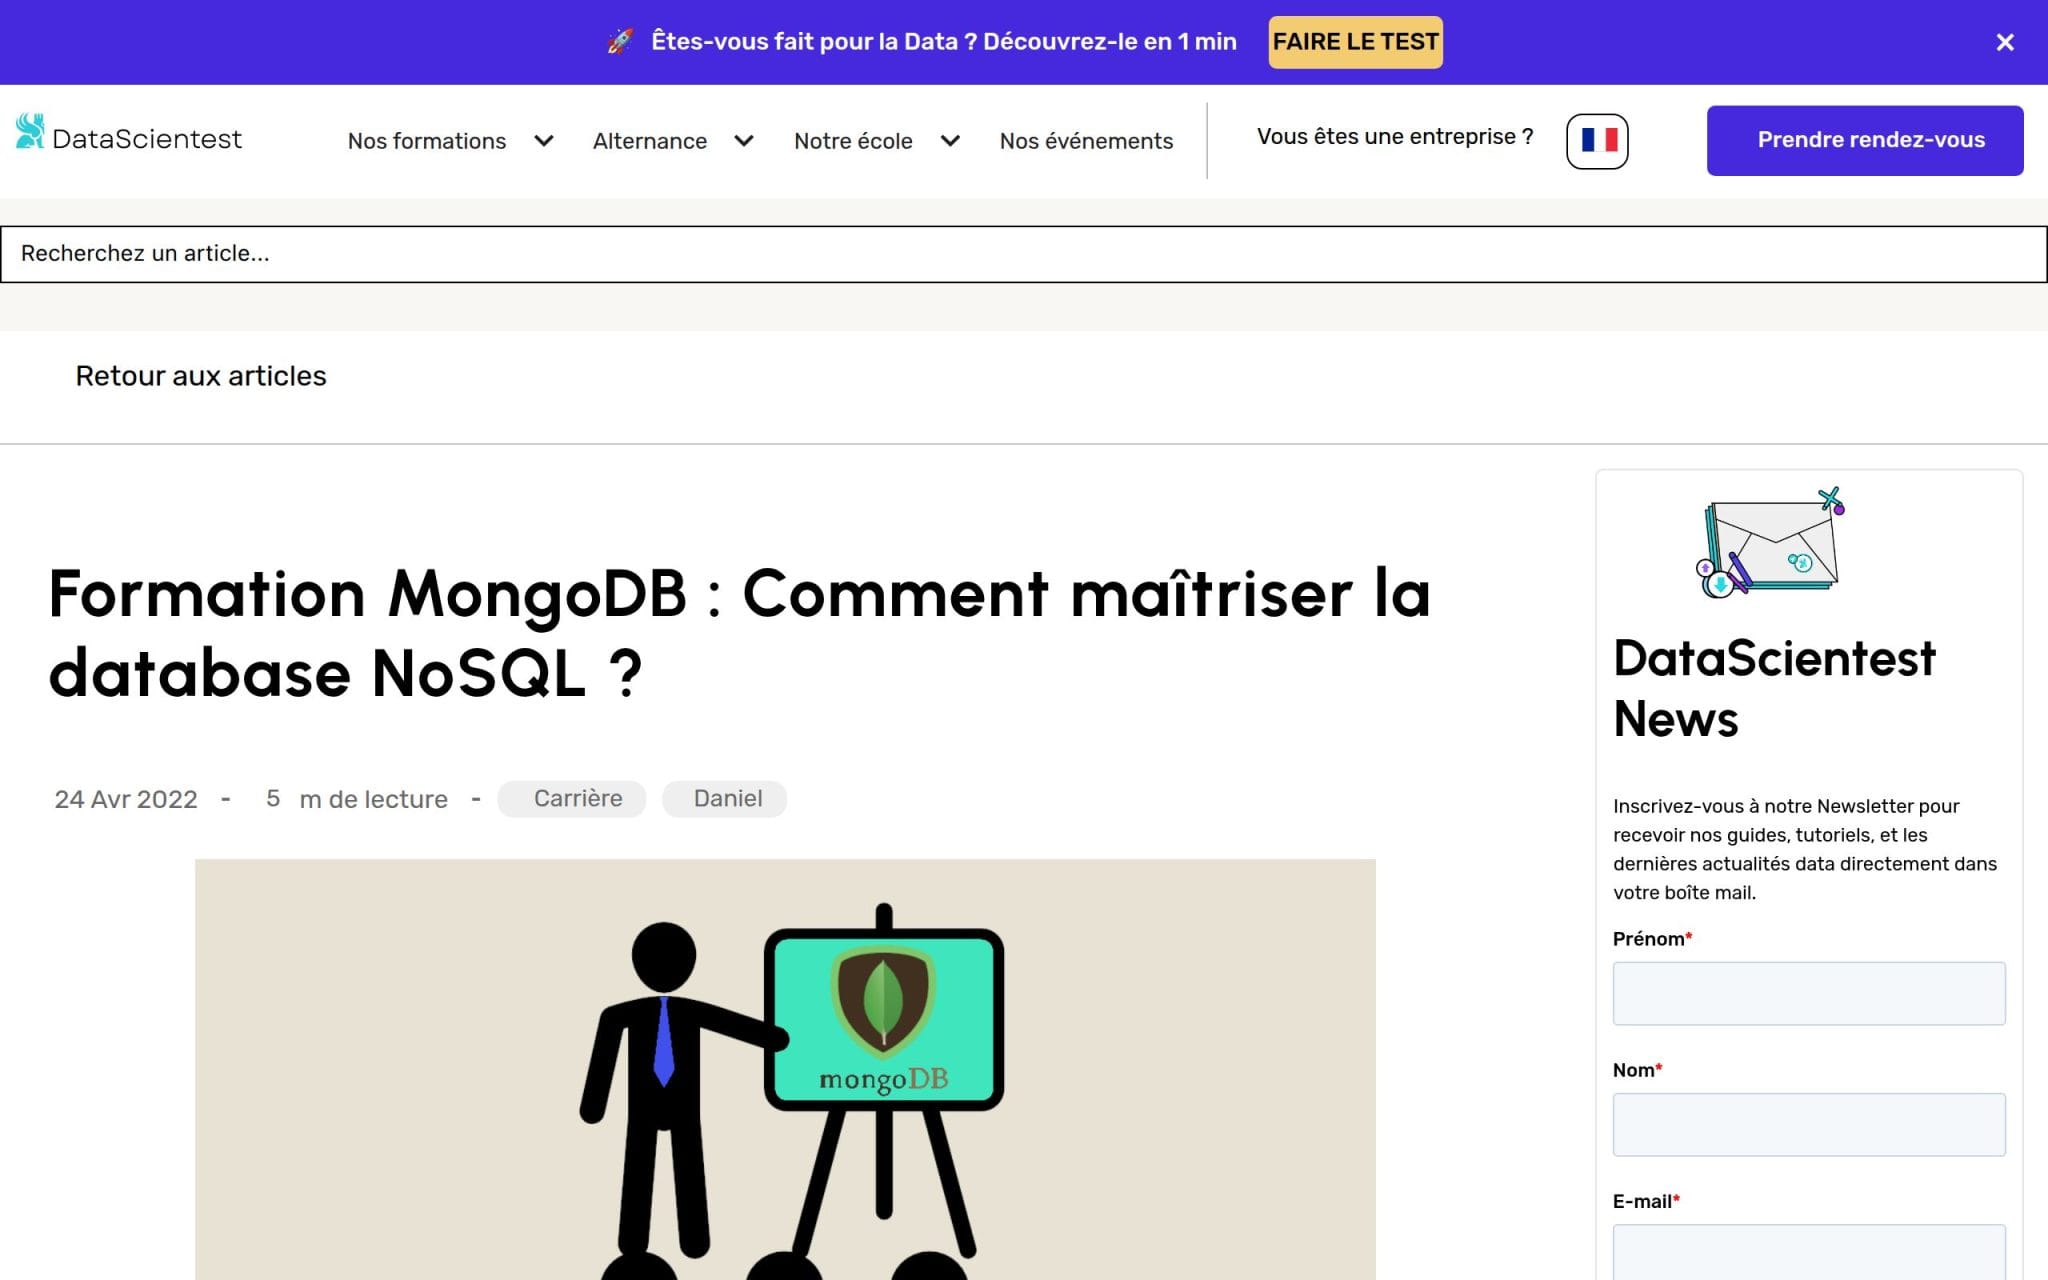Click the newsletter envelope illustration
Screen dimensions: 2048x1280
(x=1772, y=543)
